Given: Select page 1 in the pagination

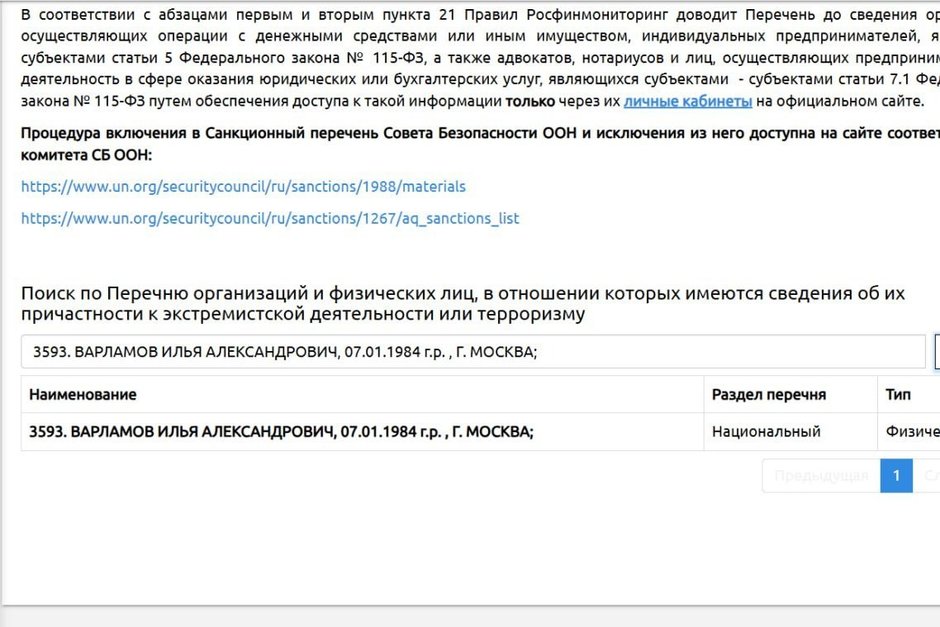Looking at the screenshot, I should [x=896, y=476].
